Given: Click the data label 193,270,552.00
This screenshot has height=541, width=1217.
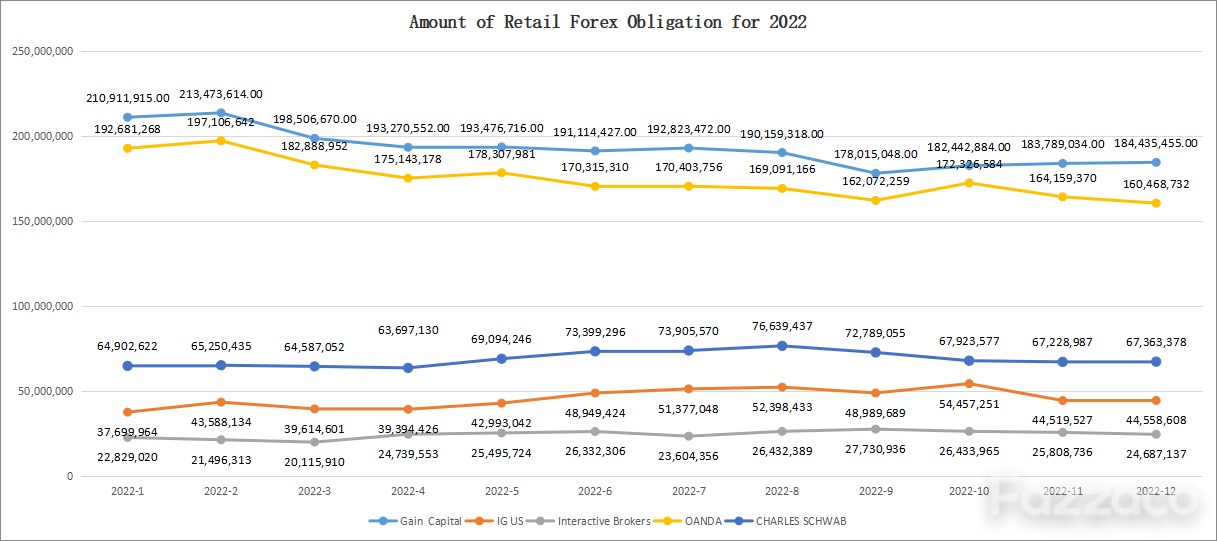Looking at the screenshot, I should click(408, 129).
